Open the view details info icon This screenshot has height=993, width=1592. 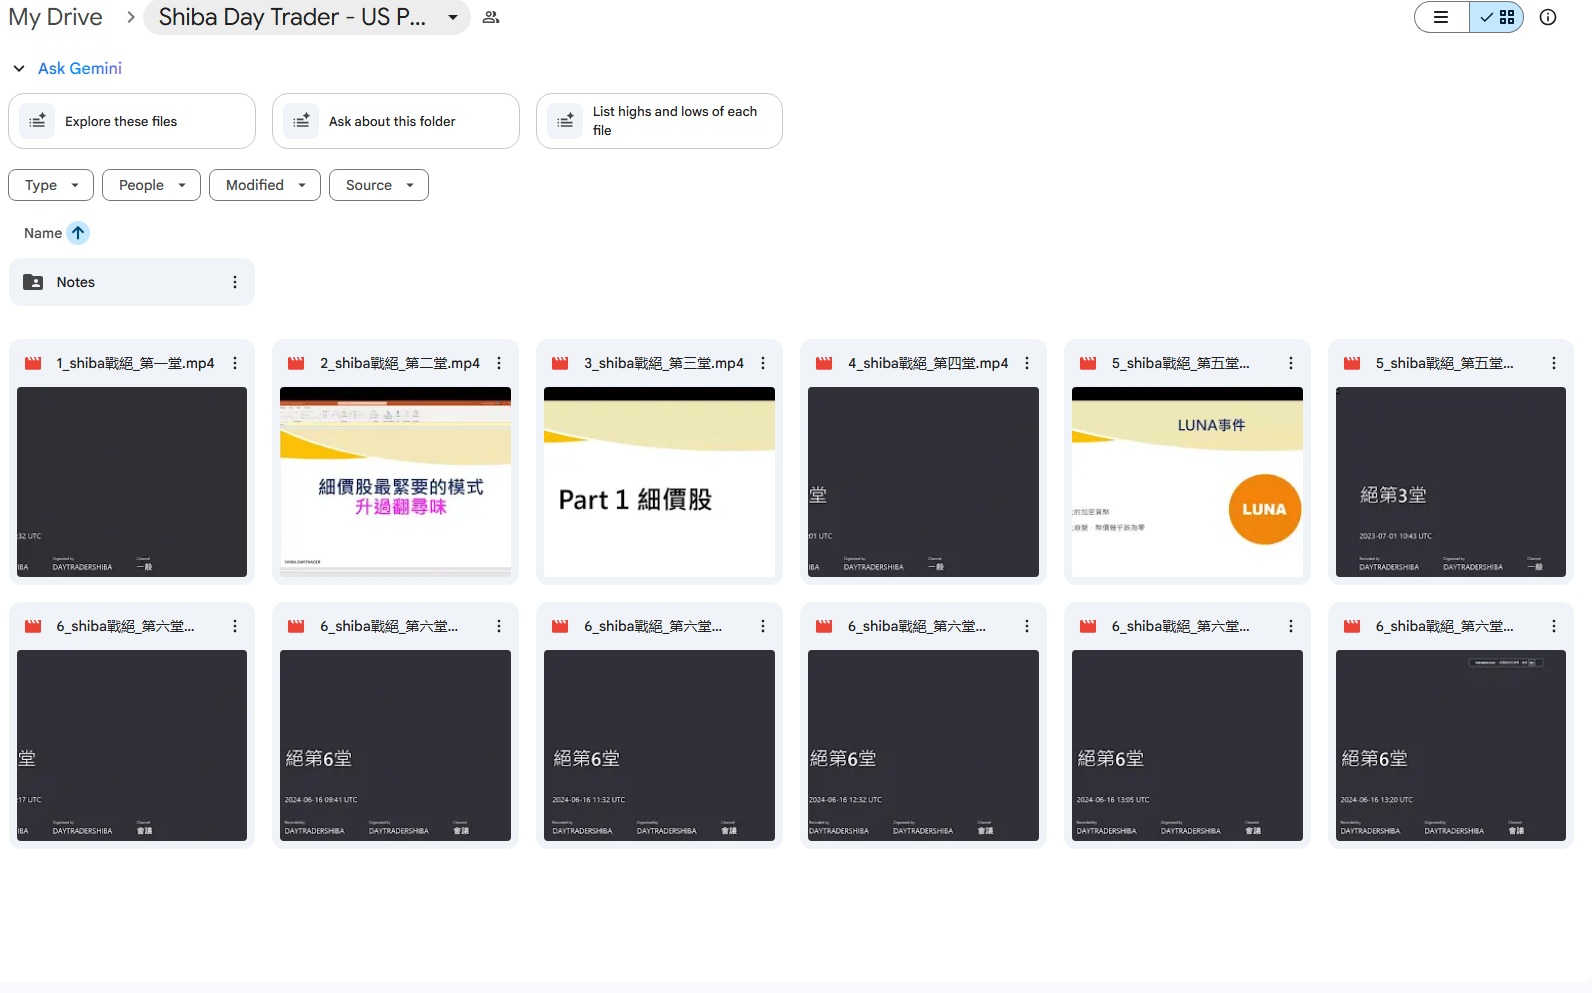click(1548, 17)
